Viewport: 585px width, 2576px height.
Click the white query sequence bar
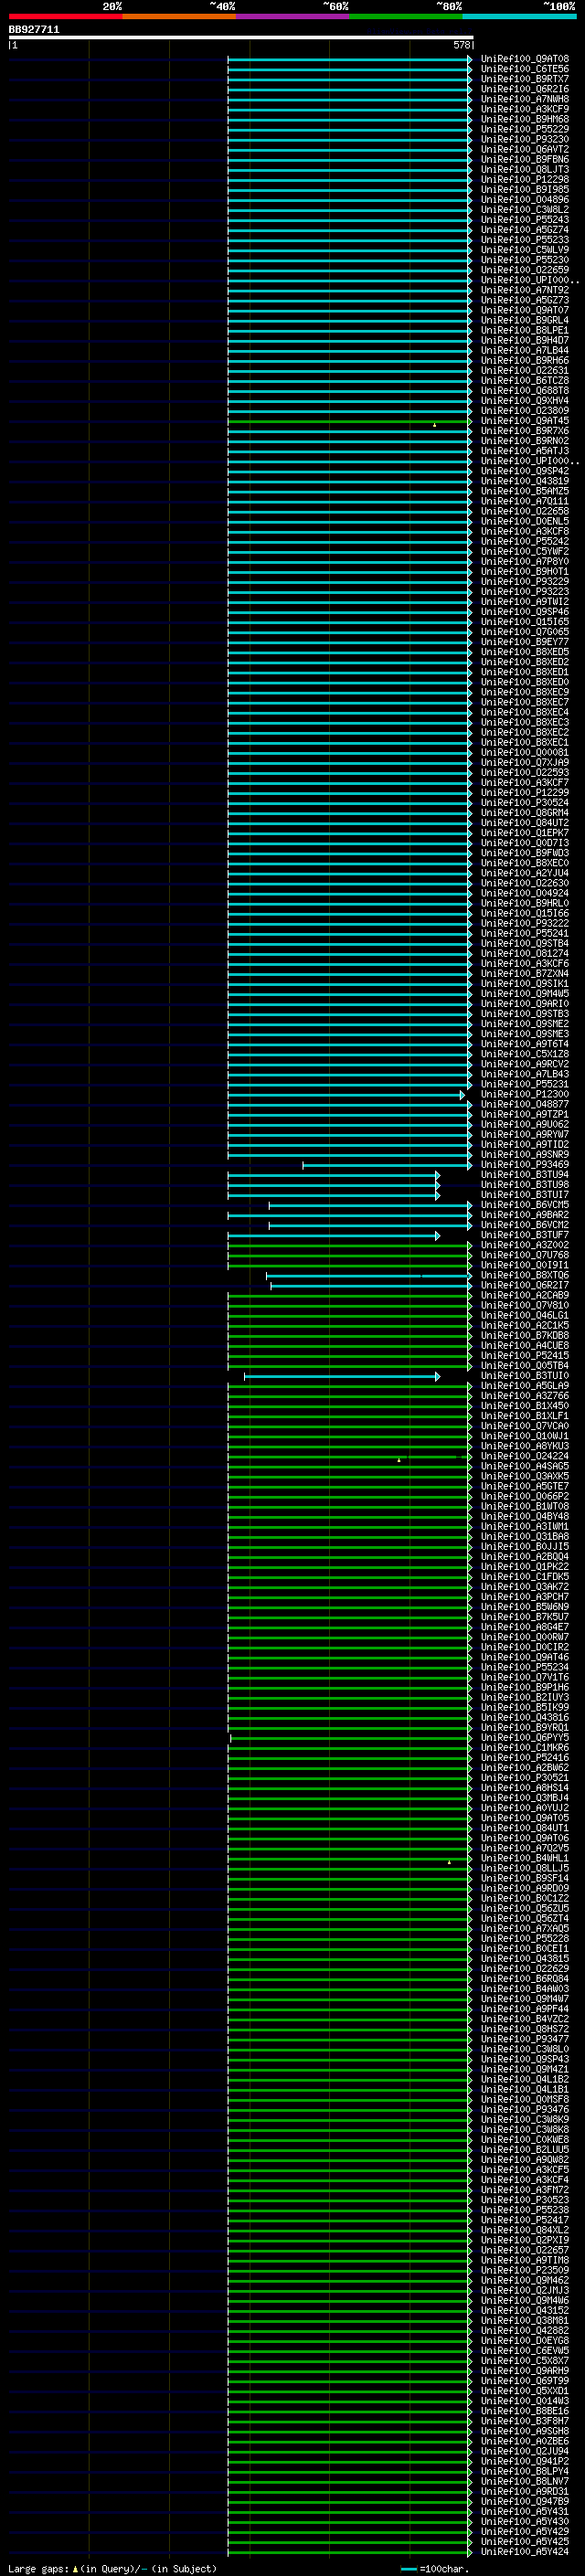pyautogui.click(x=241, y=37)
